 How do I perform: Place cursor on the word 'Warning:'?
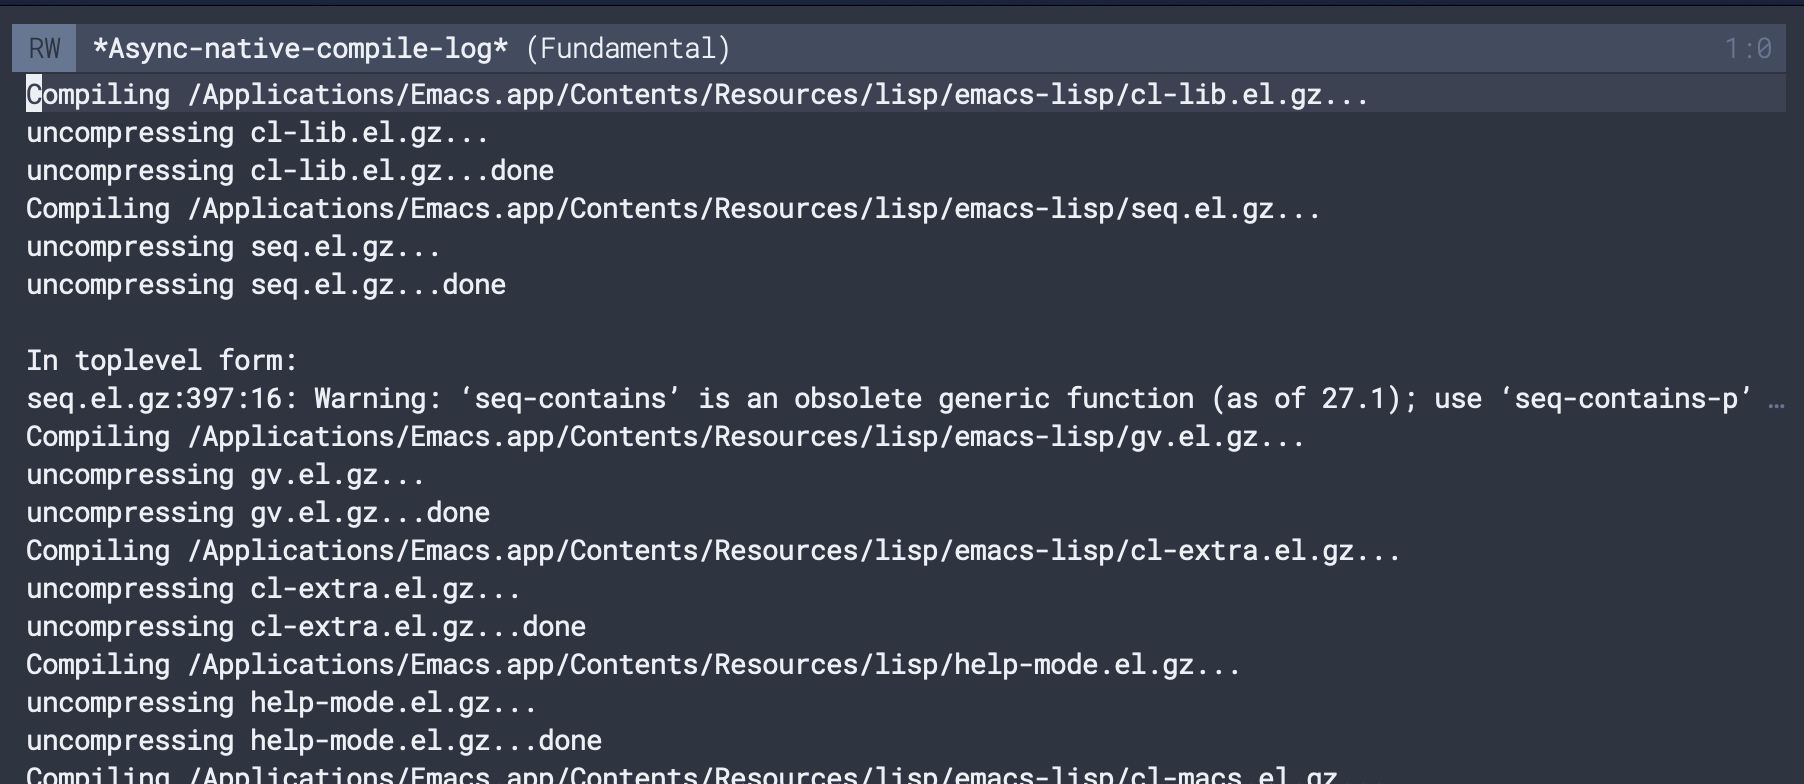point(378,399)
